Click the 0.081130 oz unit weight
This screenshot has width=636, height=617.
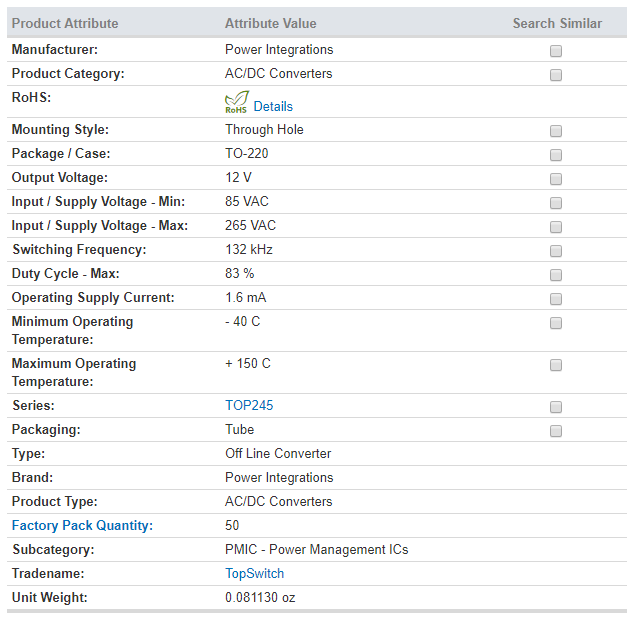coord(260,597)
